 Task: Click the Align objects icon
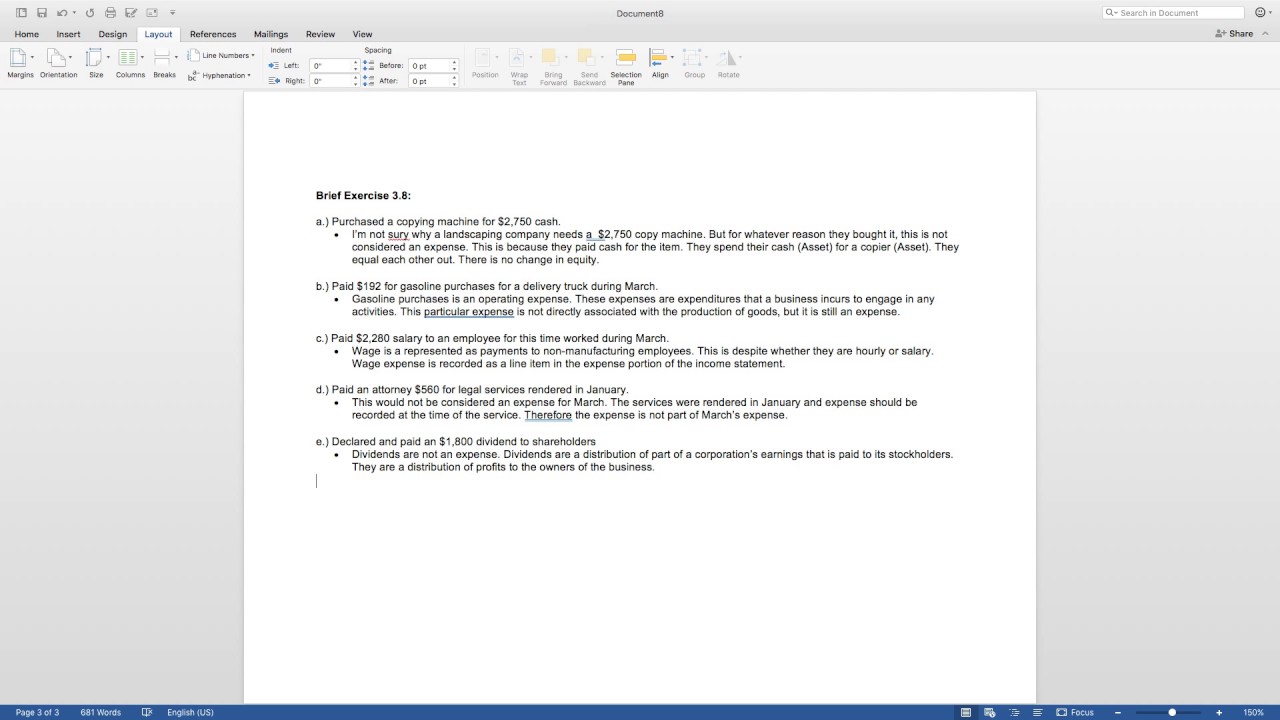coord(658,57)
